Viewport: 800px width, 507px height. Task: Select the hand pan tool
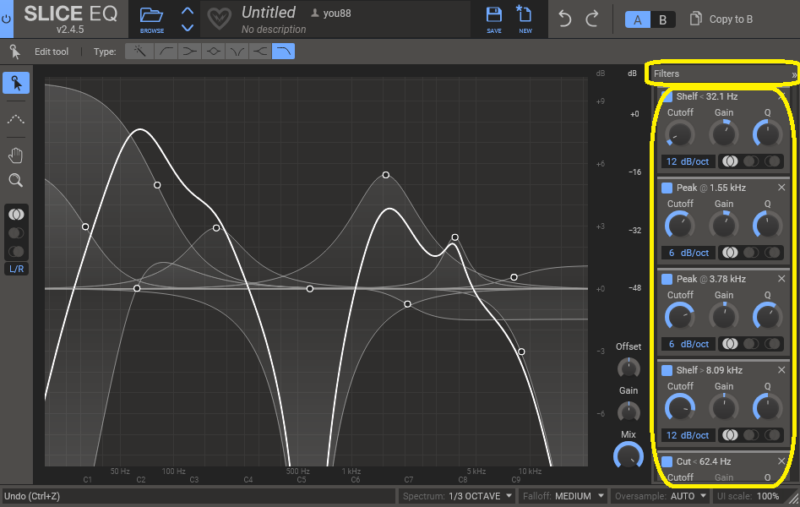[x=16, y=155]
